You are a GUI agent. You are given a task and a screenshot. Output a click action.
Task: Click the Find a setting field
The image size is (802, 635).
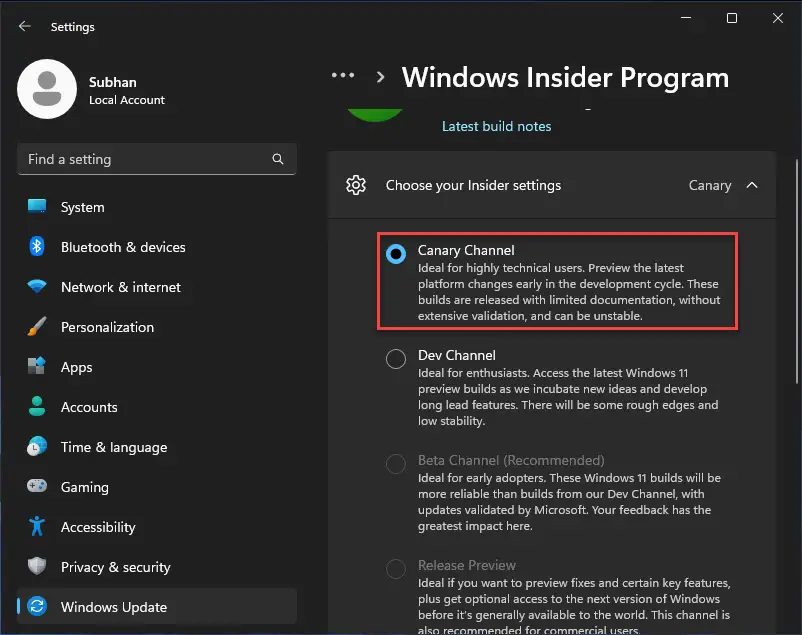(157, 159)
